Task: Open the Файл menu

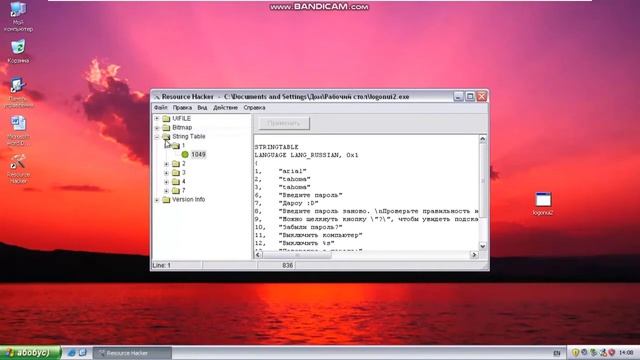Action: 161,108
